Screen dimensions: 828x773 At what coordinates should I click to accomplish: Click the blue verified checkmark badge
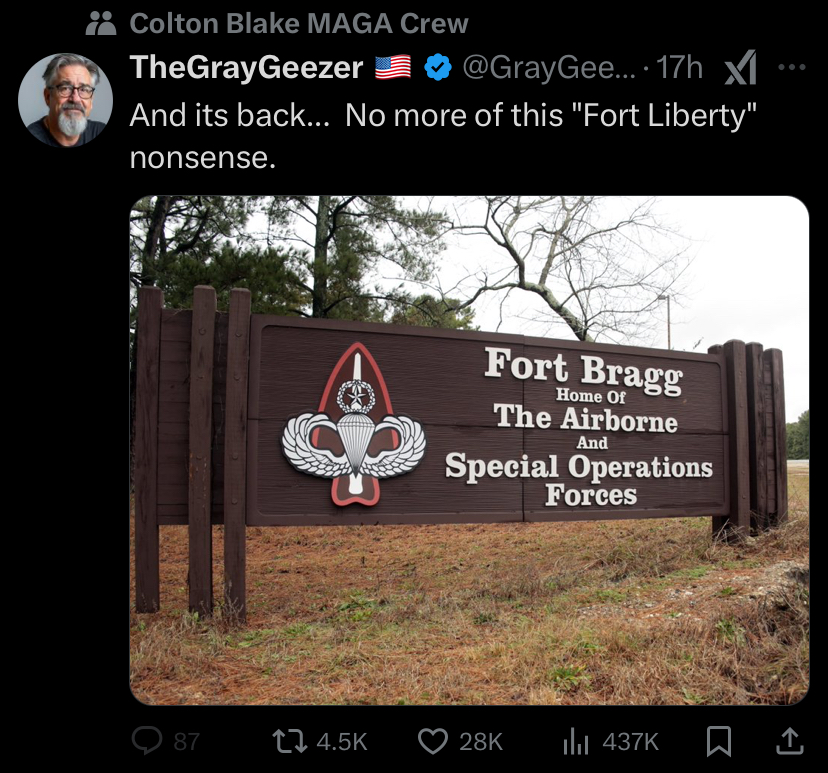438,68
